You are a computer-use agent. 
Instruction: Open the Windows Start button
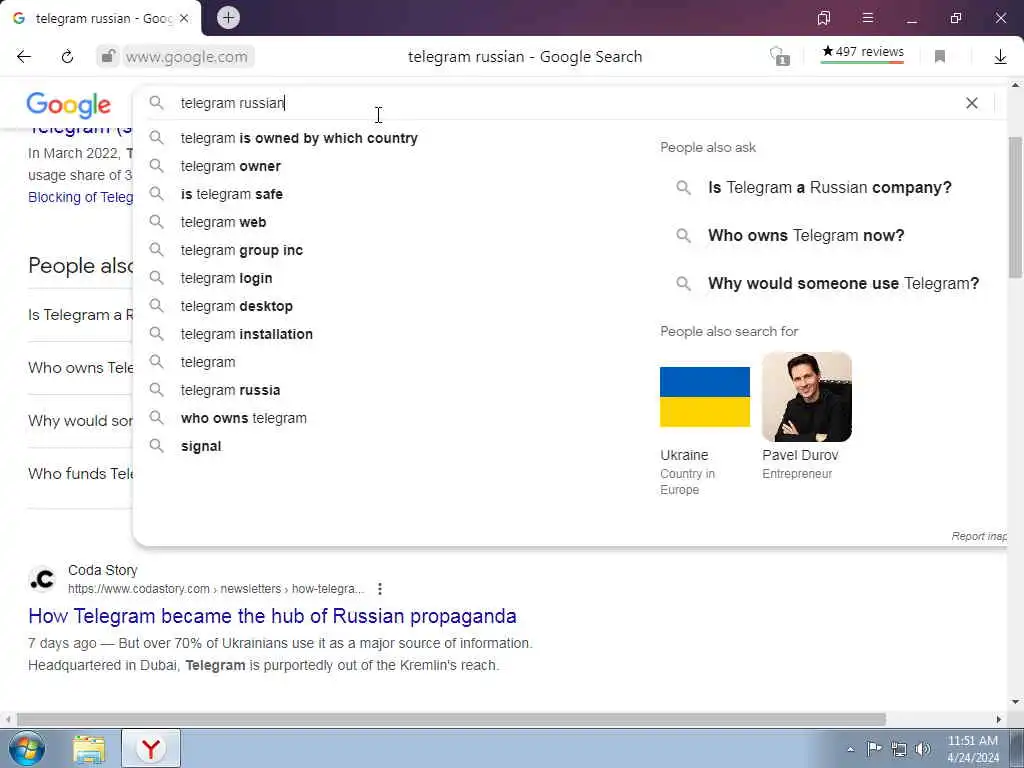tap(26, 748)
